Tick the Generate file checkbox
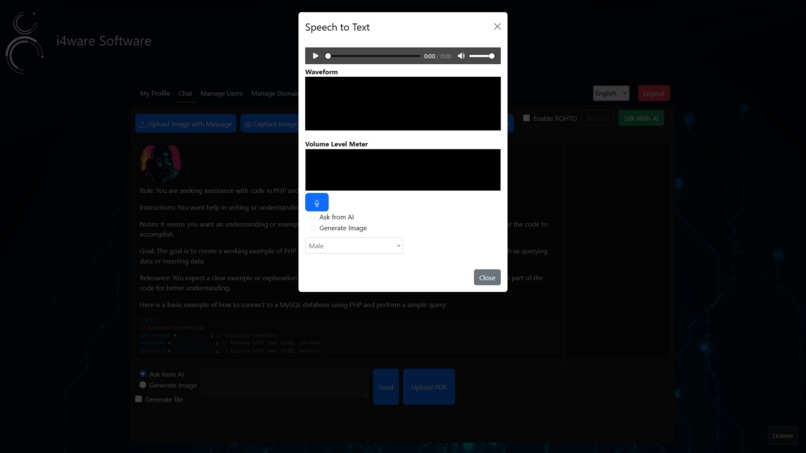This screenshot has height=453, width=806. click(138, 399)
